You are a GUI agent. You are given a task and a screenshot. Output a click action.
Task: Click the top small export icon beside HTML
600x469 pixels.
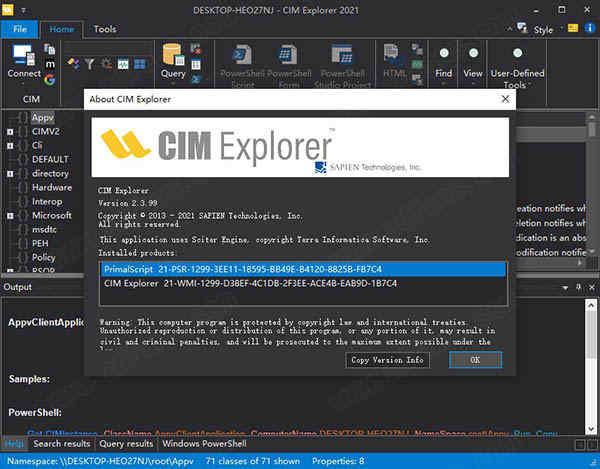tap(417, 49)
